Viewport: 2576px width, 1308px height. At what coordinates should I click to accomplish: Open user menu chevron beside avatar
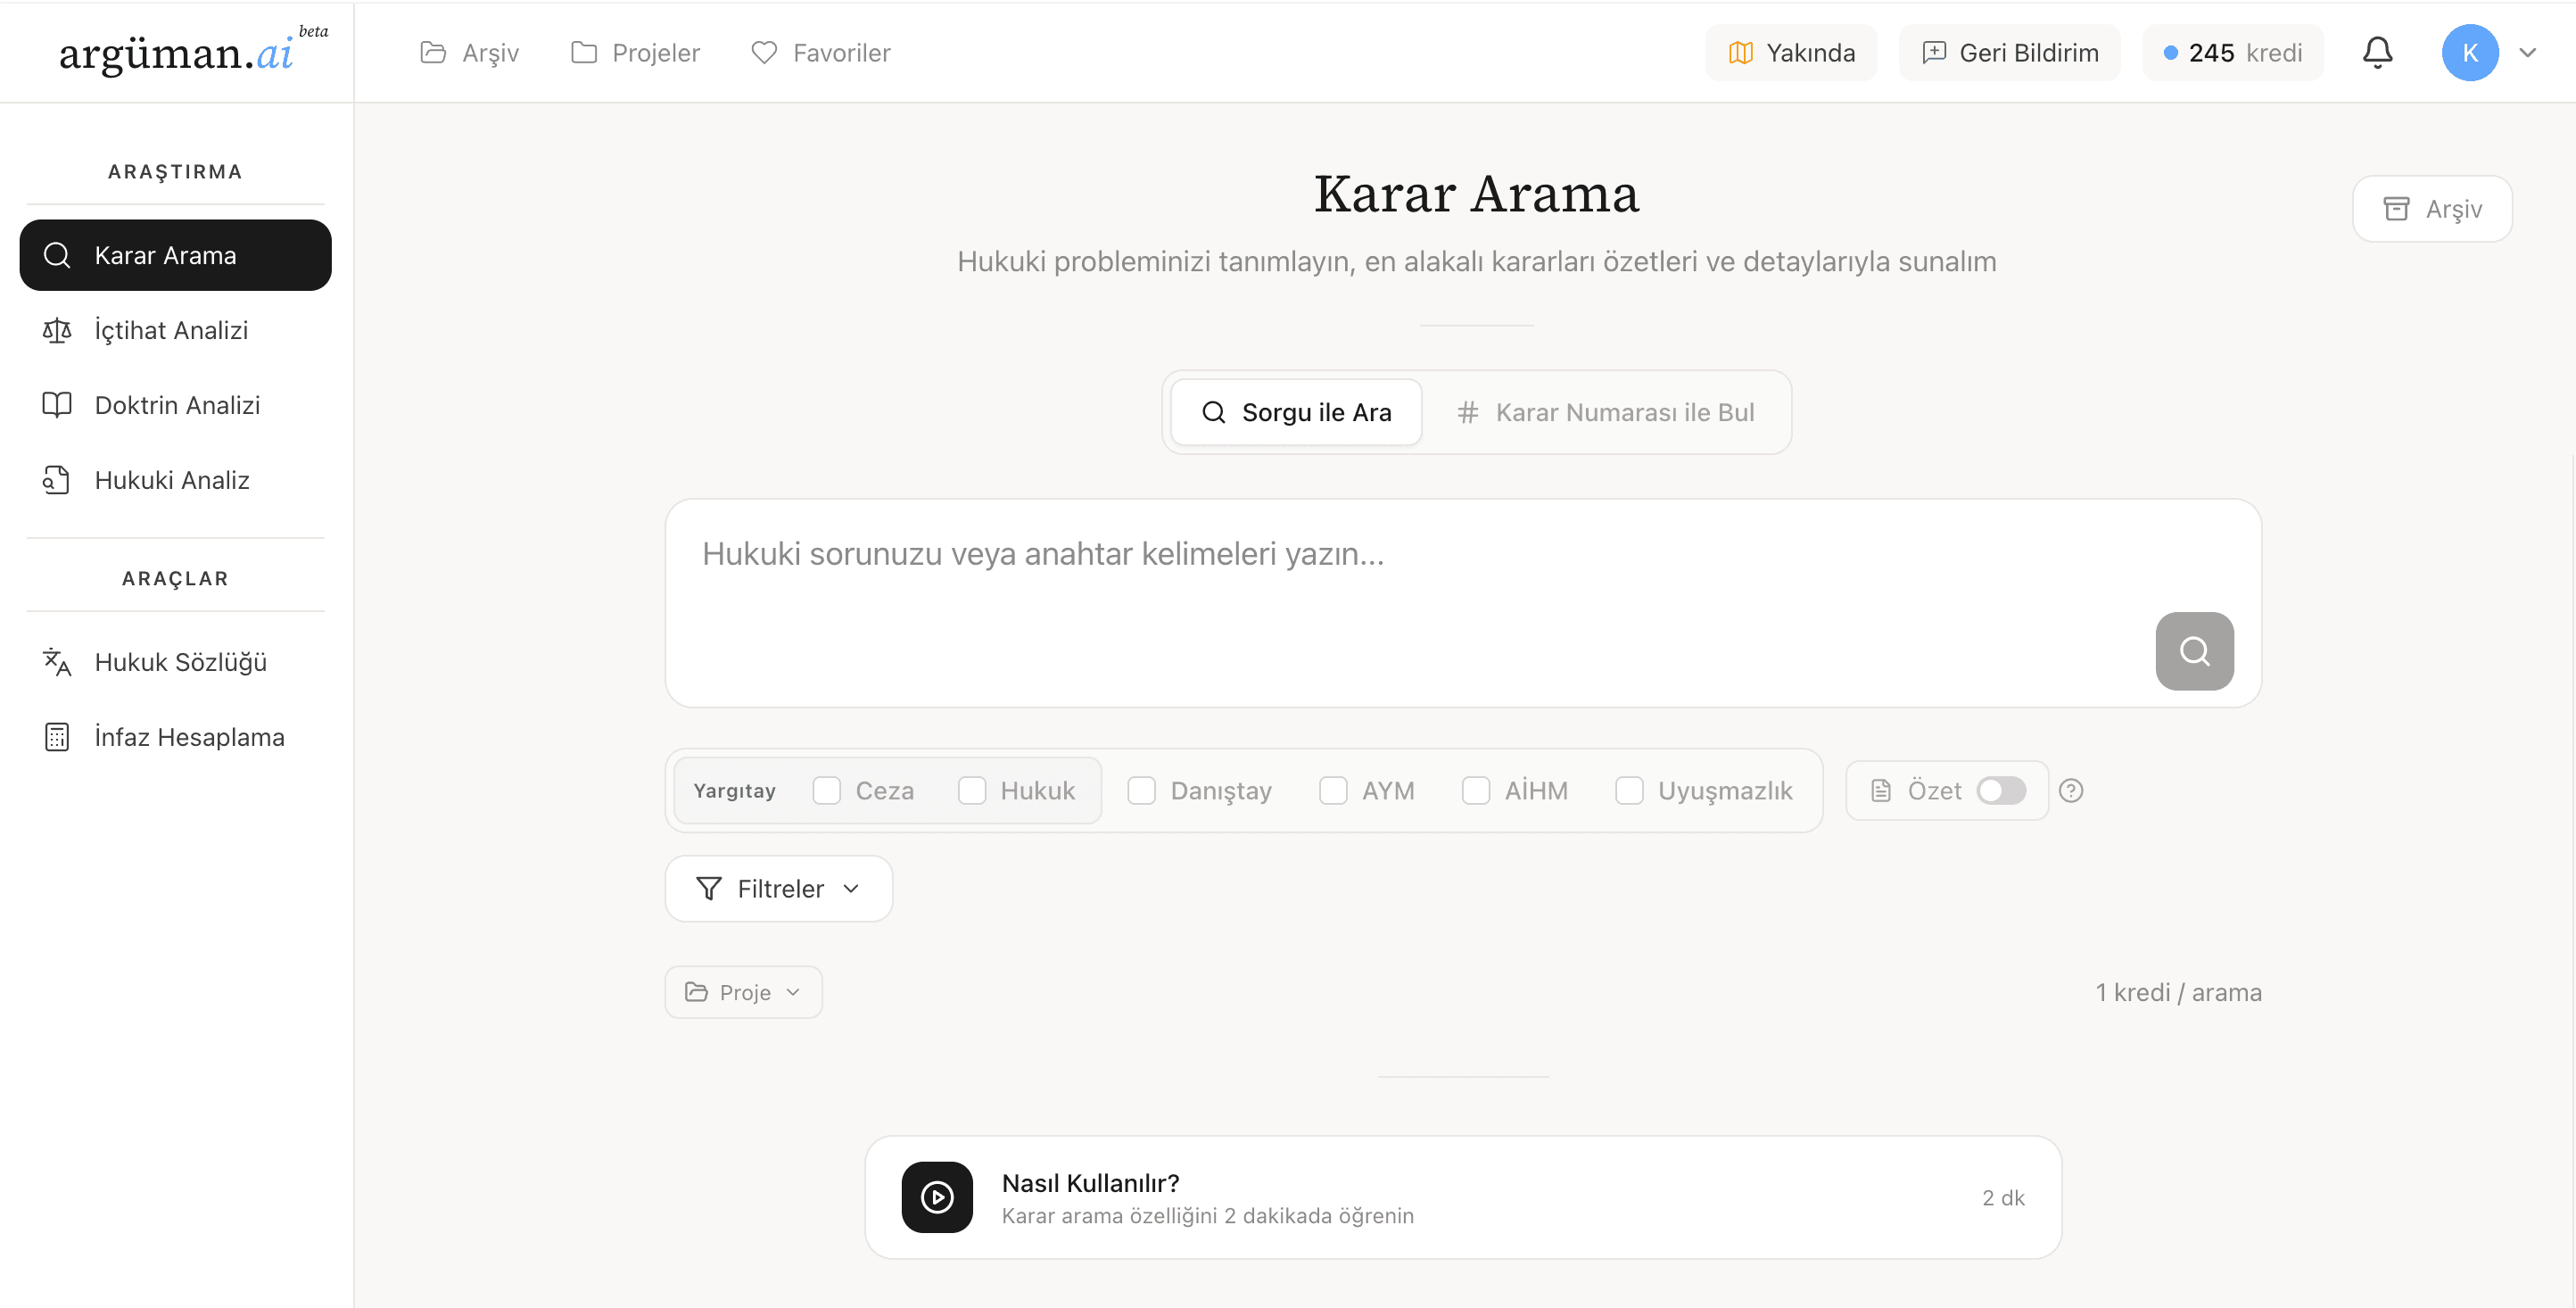click(2527, 52)
